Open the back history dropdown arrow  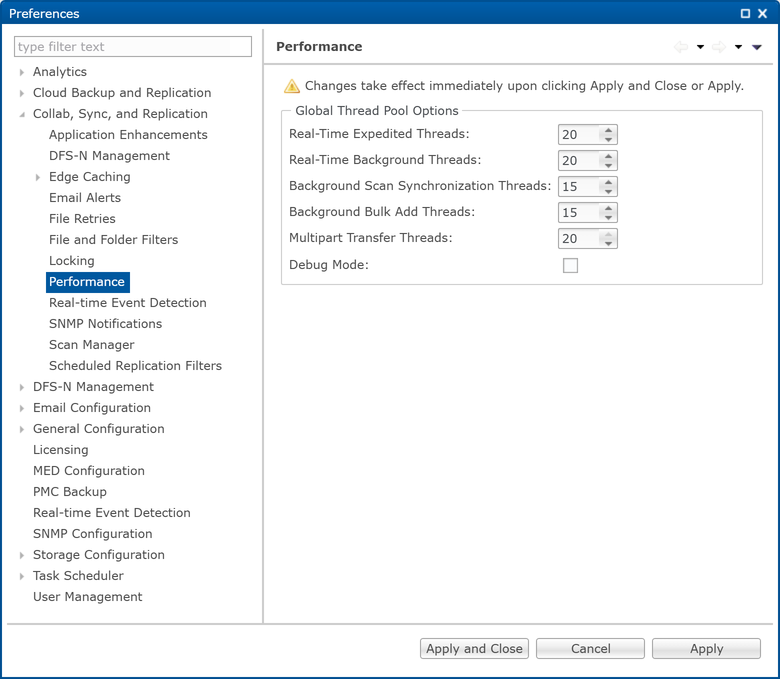[x=700, y=47]
